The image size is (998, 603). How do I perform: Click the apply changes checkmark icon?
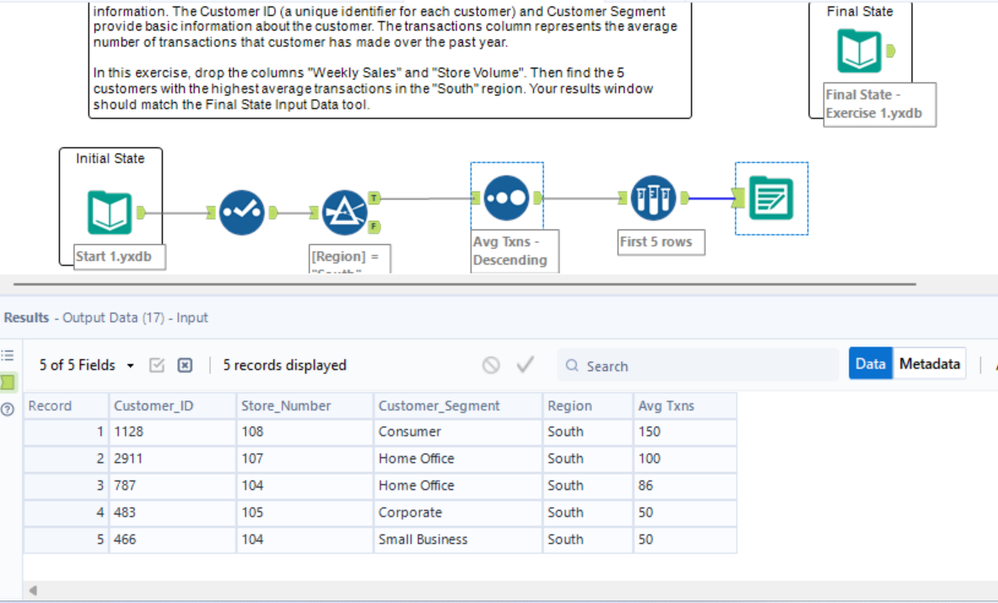(x=525, y=364)
